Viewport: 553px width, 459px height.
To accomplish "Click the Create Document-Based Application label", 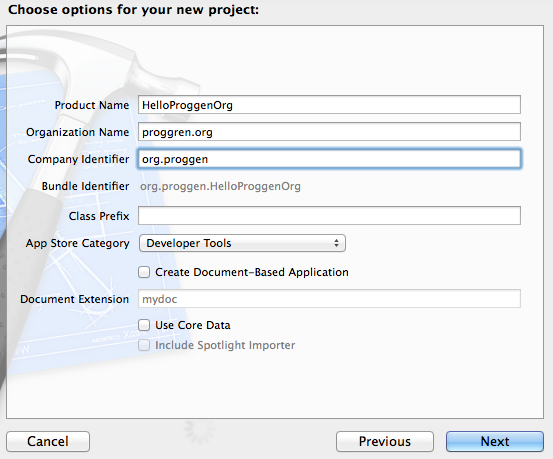I will (252, 272).
